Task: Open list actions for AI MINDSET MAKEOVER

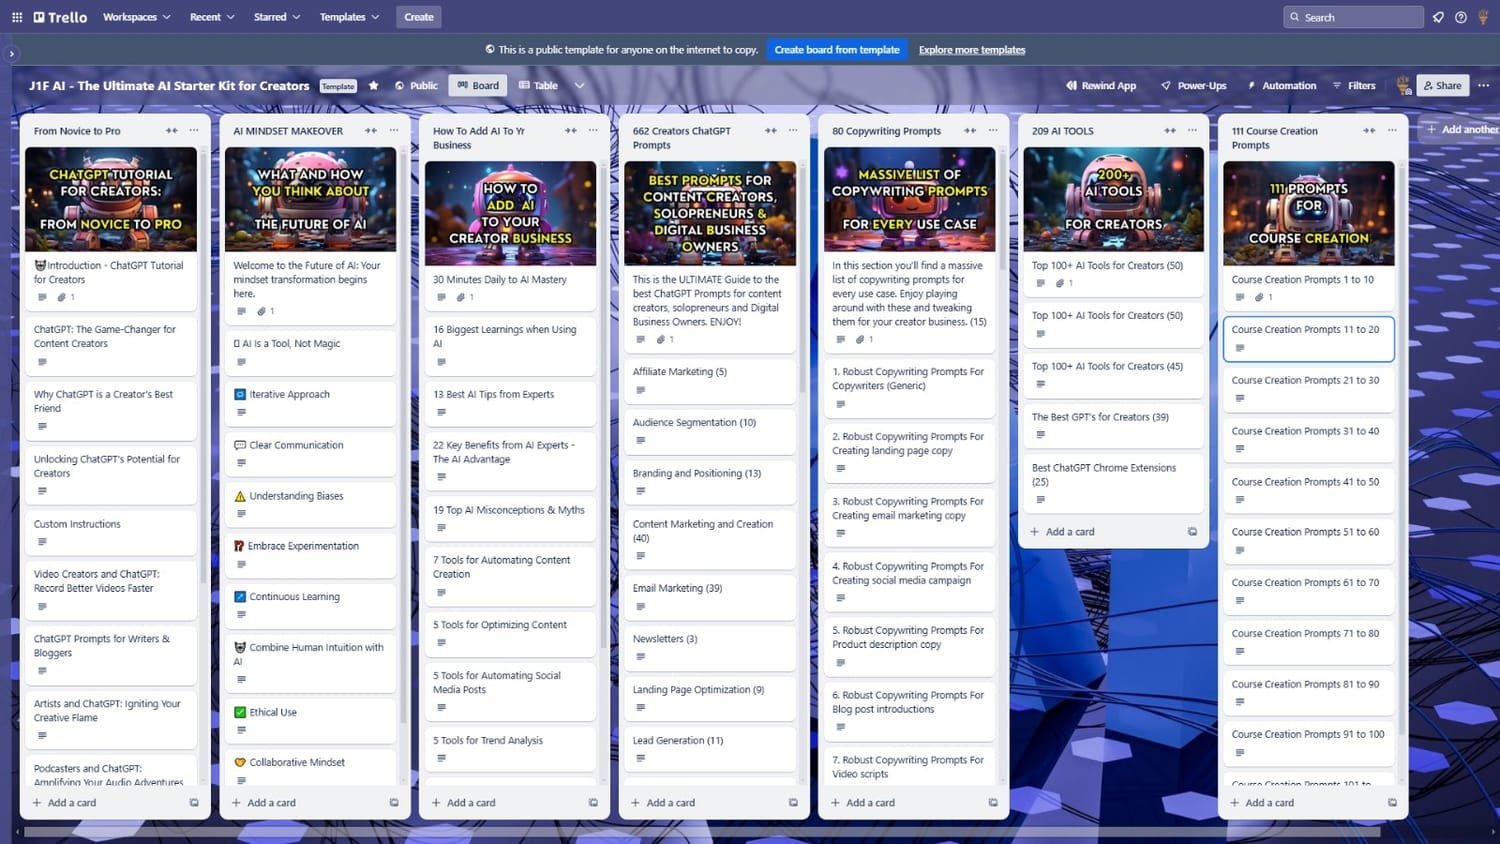Action: click(x=394, y=131)
